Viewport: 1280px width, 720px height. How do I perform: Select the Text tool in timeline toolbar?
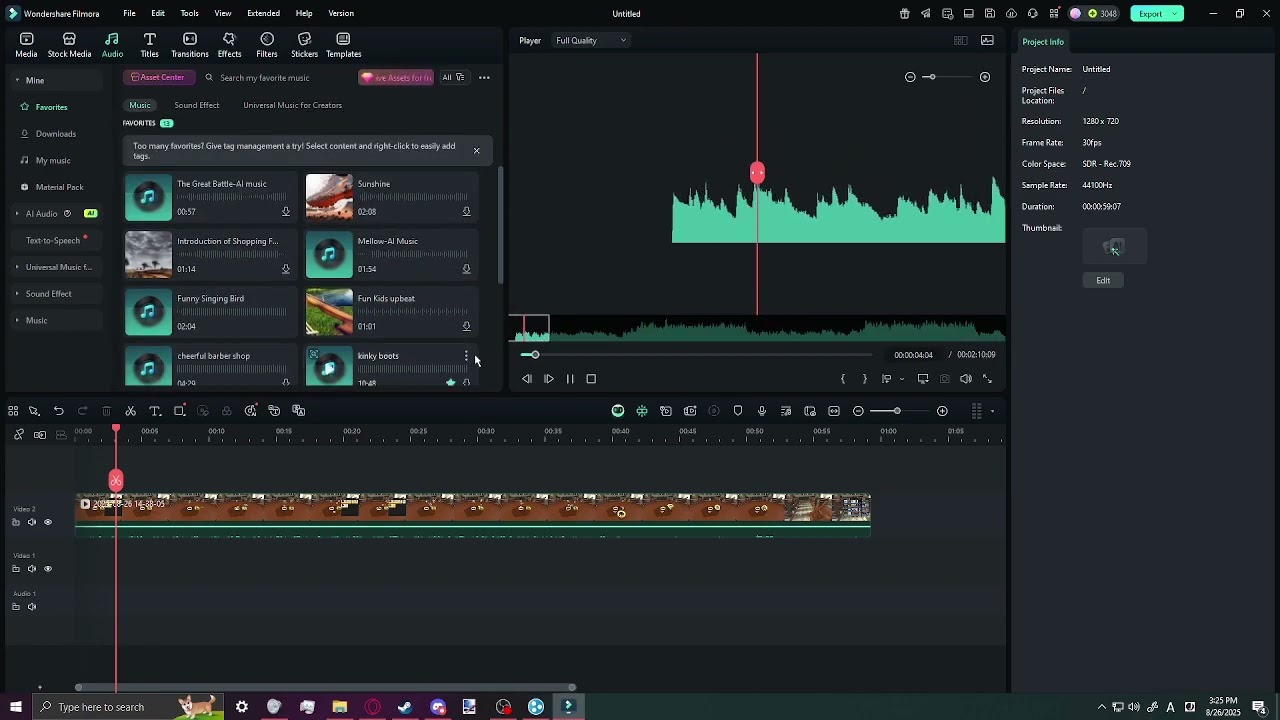(x=155, y=411)
